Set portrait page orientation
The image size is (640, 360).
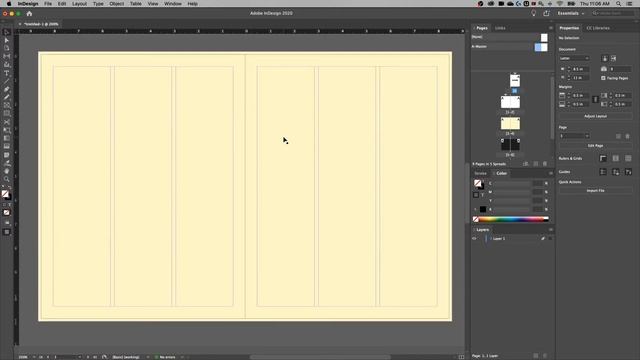click(605, 58)
